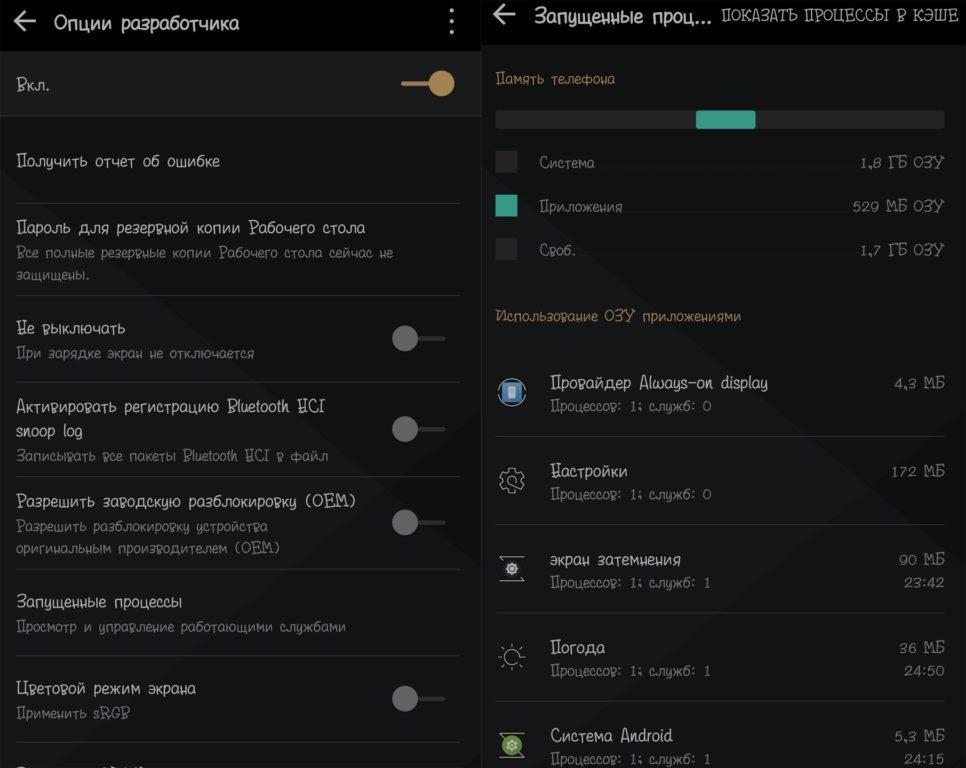Tap Применить sRGB subtitle text

pos(73,713)
